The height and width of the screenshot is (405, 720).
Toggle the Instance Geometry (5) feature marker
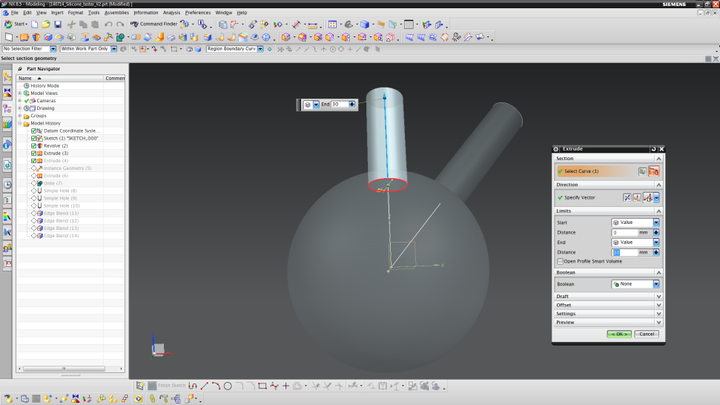click(x=34, y=169)
